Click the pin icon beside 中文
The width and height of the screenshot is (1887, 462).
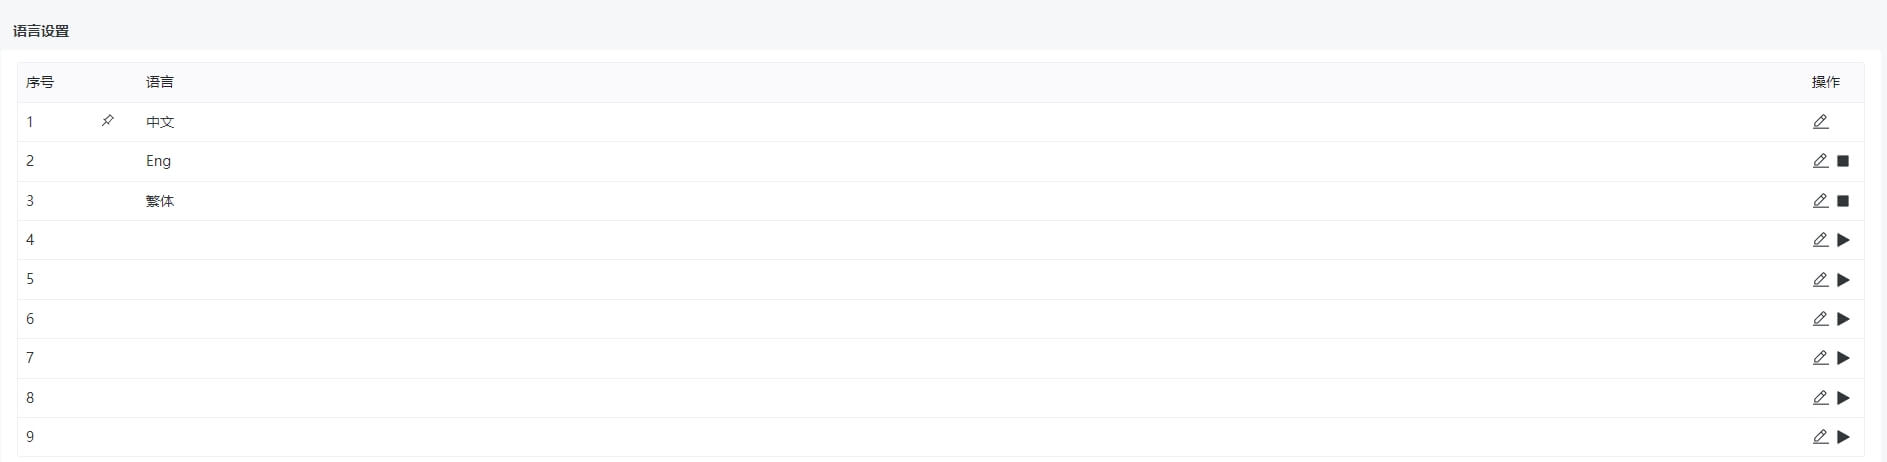coord(108,121)
